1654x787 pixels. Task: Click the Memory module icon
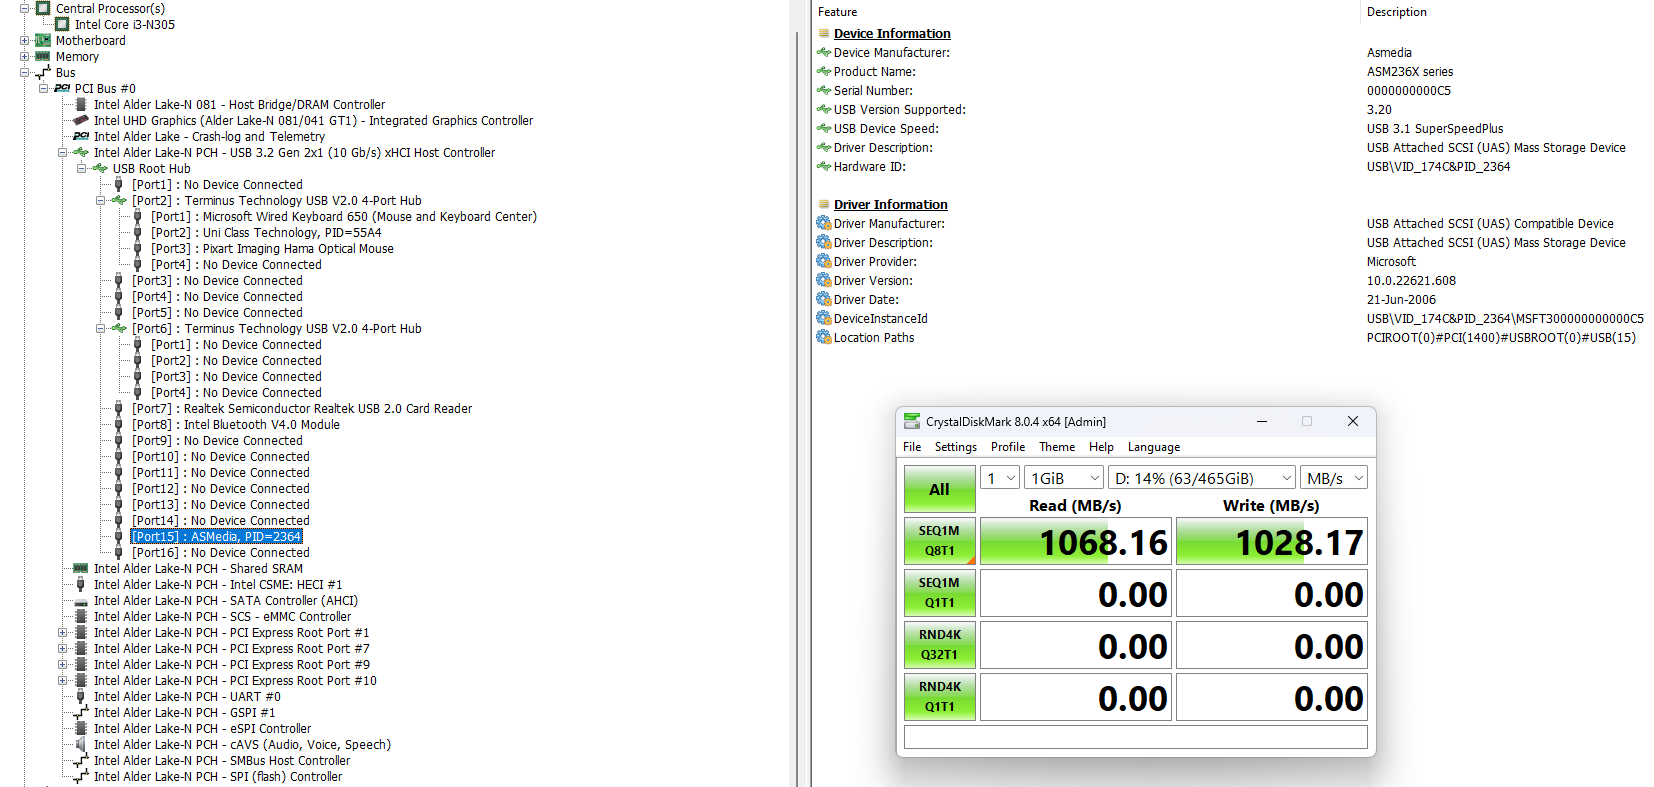[x=43, y=56]
